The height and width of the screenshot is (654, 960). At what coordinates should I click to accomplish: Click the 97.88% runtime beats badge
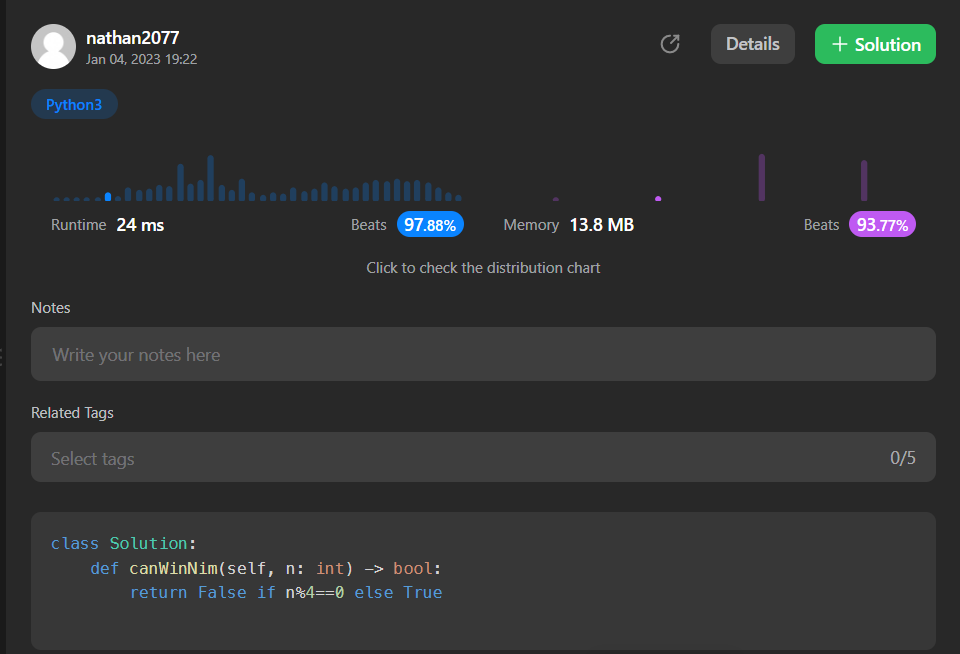[x=430, y=225]
